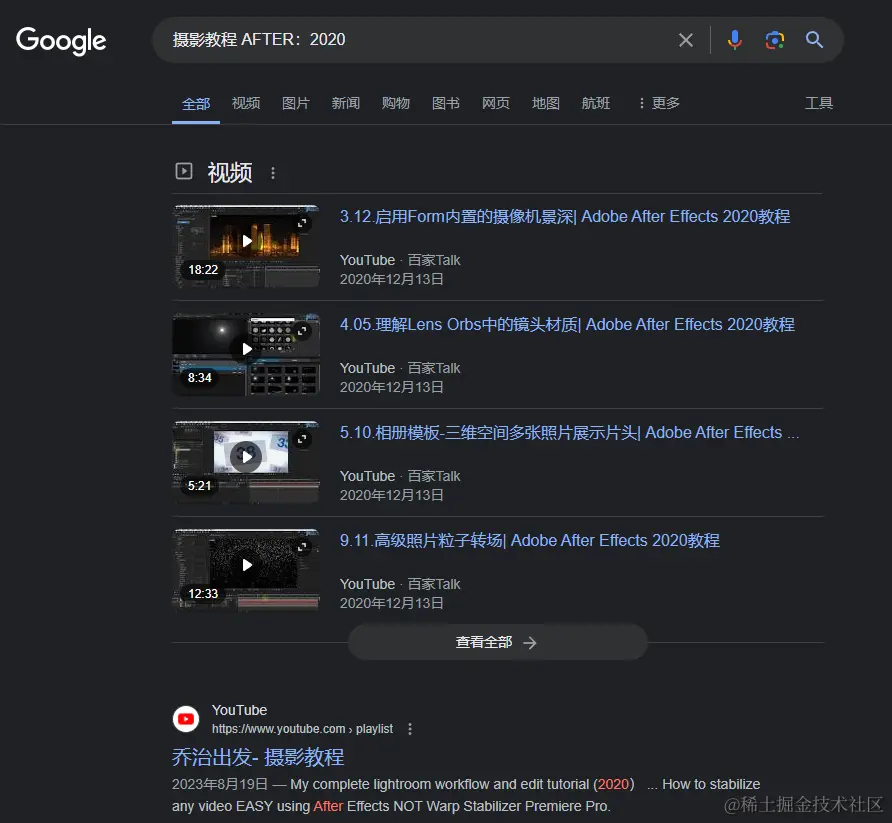Viewport: 892px width, 823px height.
Task: Play the 12:33 video thumbnail
Action: [x=246, y=570]
